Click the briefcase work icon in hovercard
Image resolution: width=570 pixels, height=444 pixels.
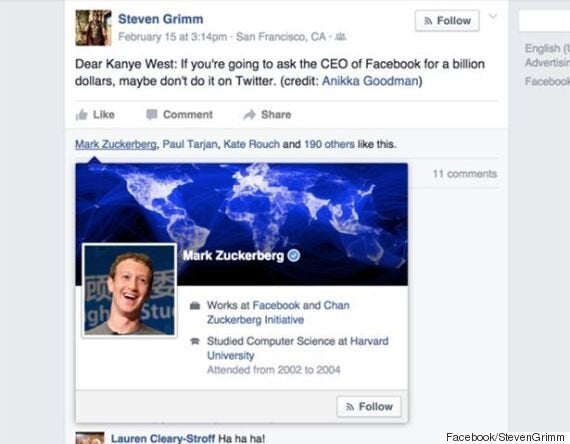coord(195,306)
